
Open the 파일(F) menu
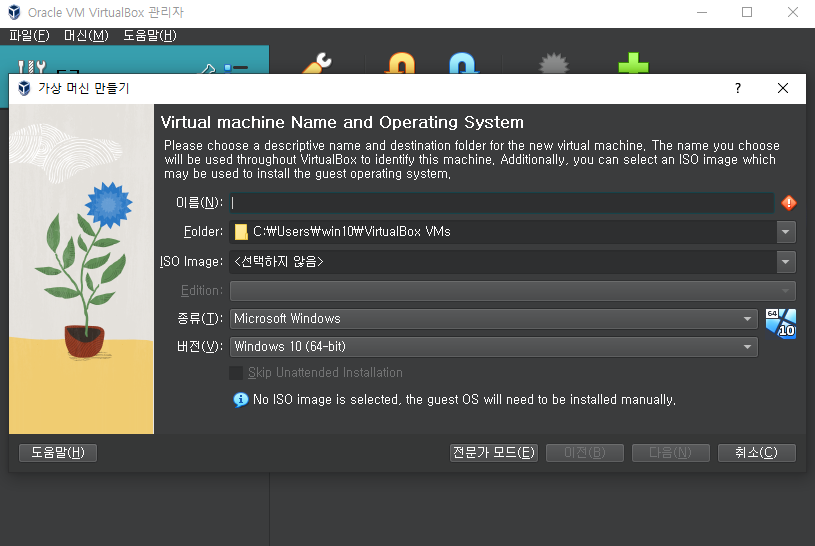(x=29, y=36)
